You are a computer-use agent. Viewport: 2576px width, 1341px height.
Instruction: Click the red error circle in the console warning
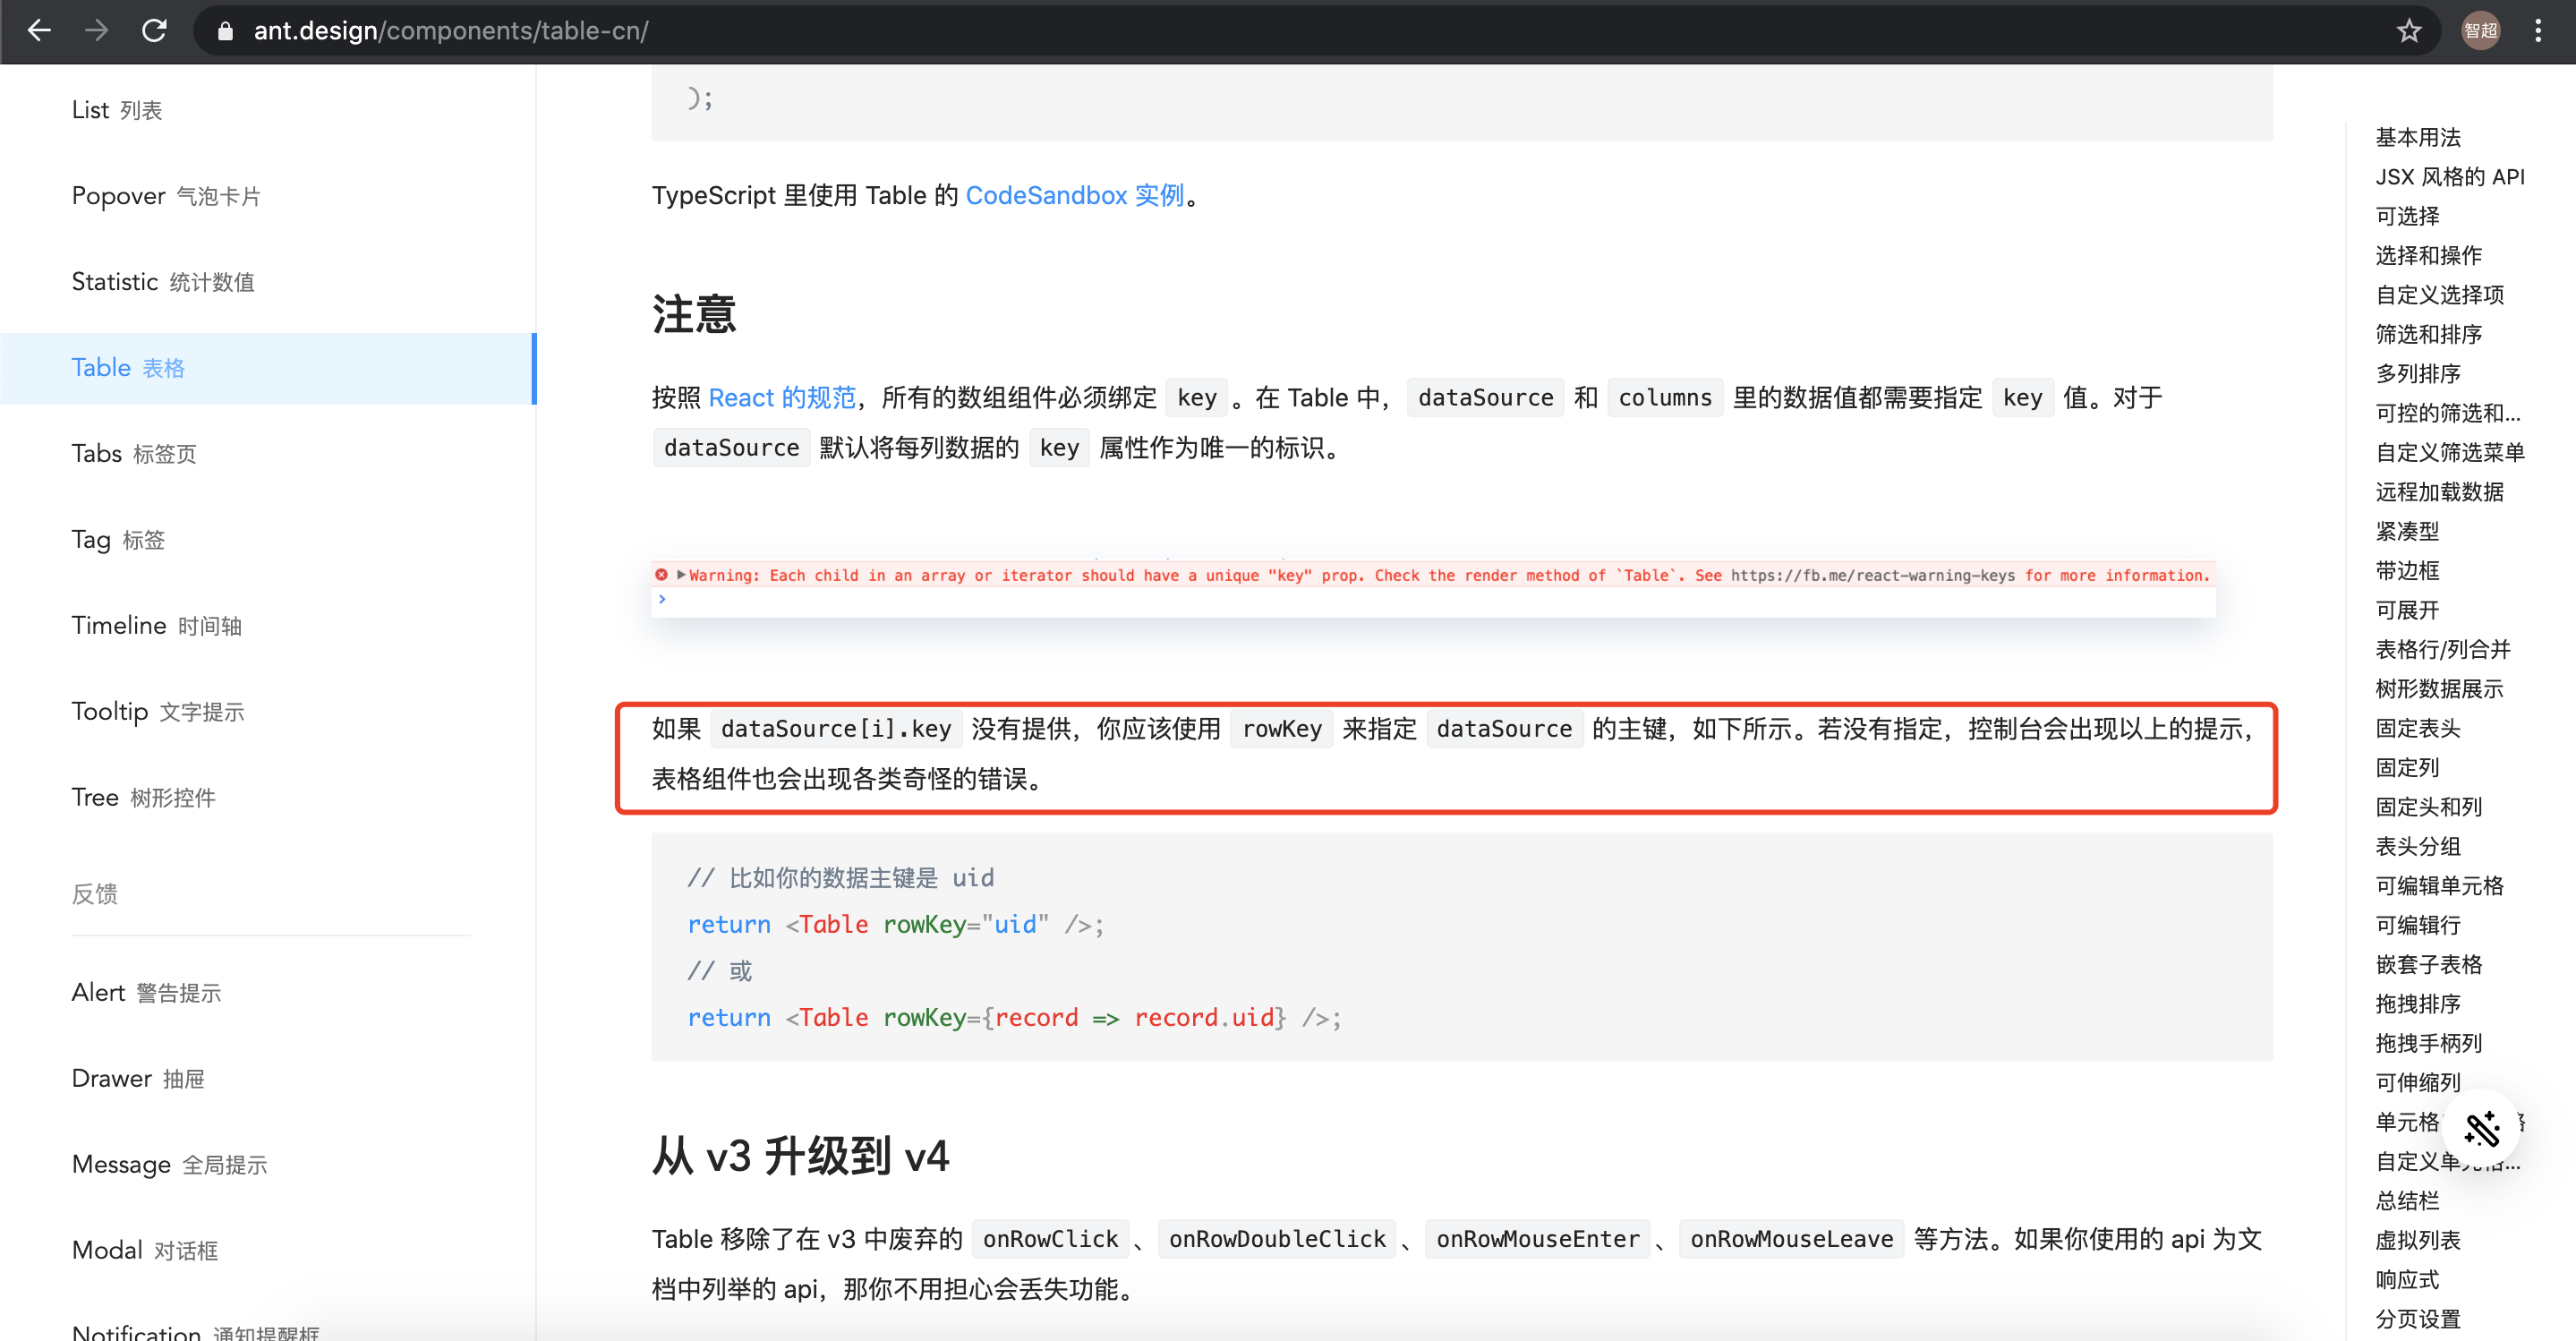click(x=662, y=575)
